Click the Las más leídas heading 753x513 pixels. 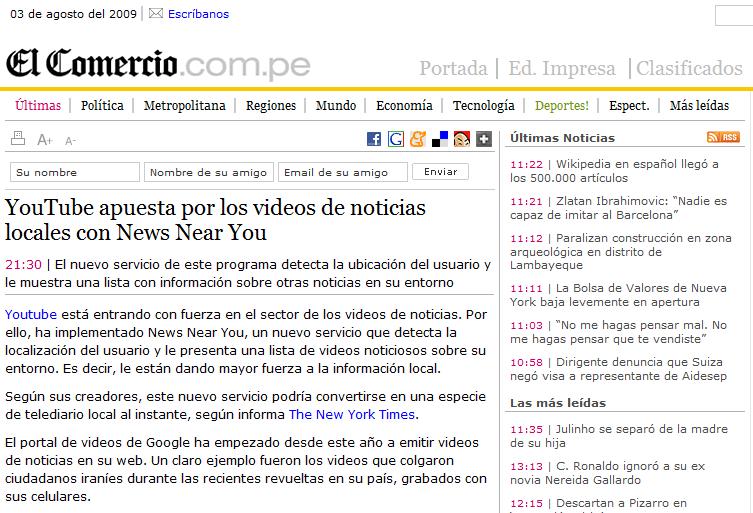coord(558,403)
